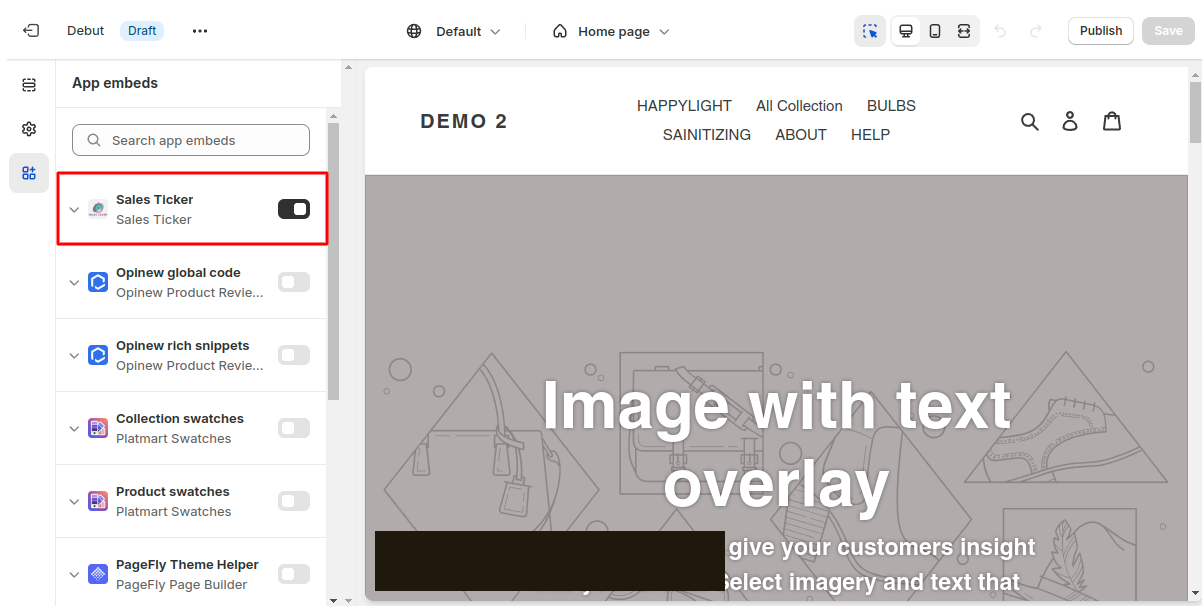Expand the Product swatches chevron
The image size is (1203, 611).
74,502
